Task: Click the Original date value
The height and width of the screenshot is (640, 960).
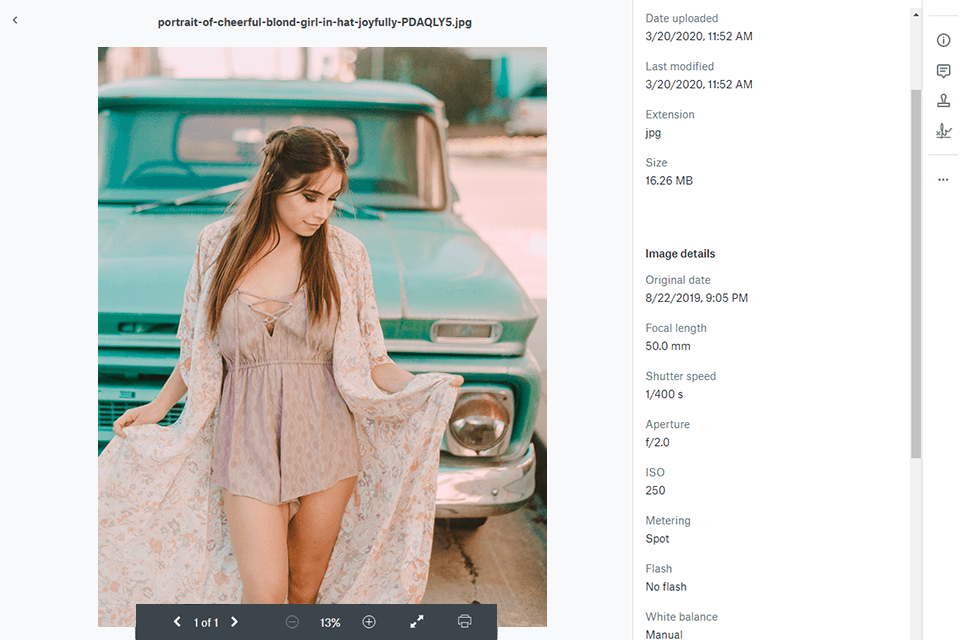Action: 699,298
